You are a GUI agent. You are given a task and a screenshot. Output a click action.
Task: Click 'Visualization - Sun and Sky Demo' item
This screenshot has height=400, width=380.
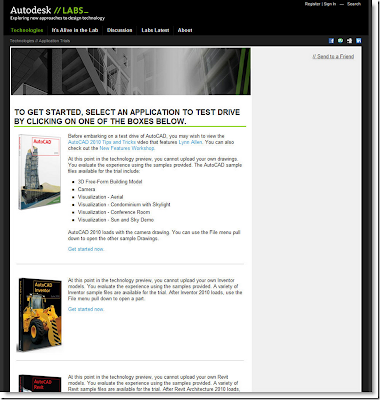tap(116, 220)
